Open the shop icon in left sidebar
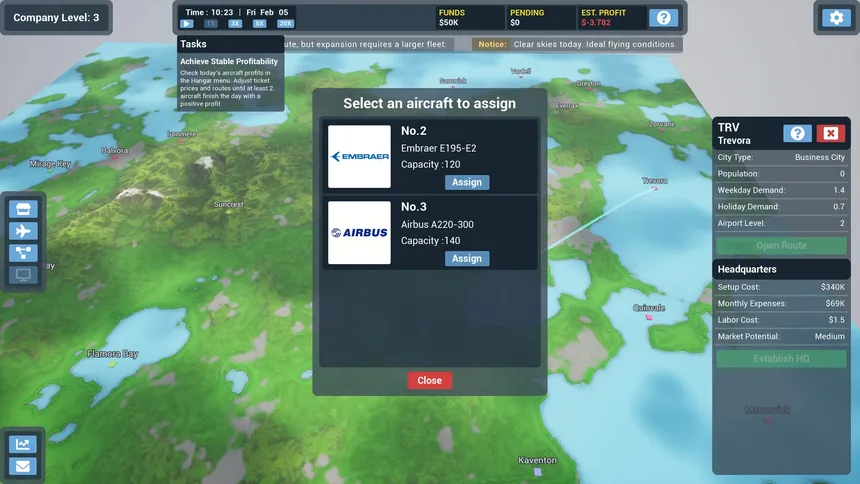Image resolution: width=860 pixels, height=484 pixels. 23,209
